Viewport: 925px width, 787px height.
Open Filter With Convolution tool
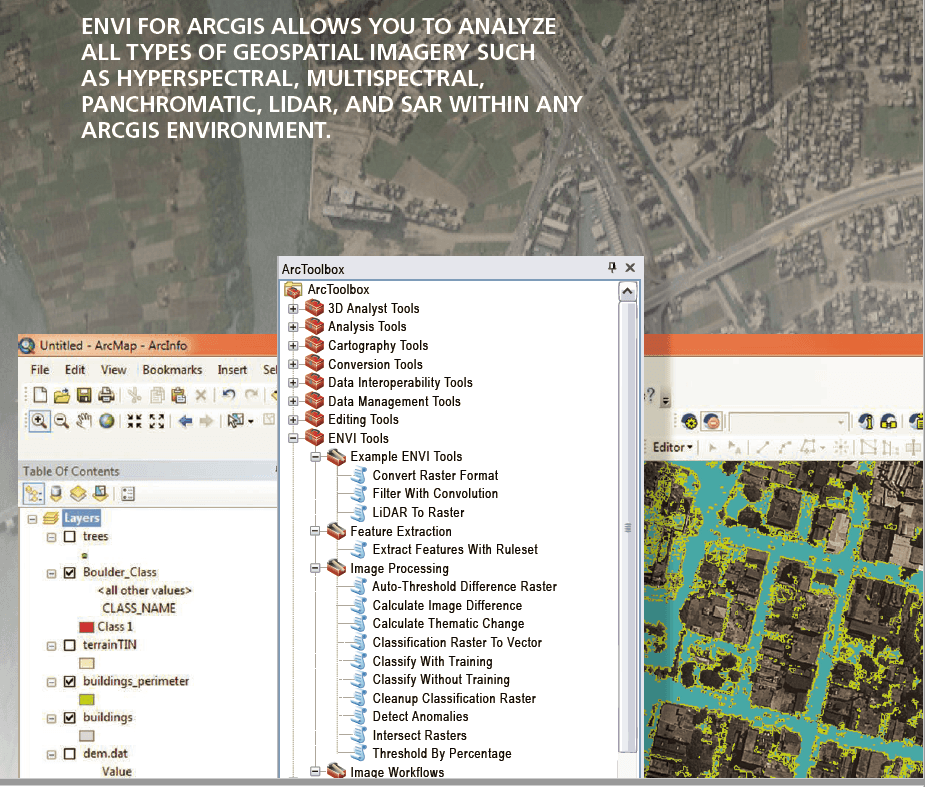(435, 494)
